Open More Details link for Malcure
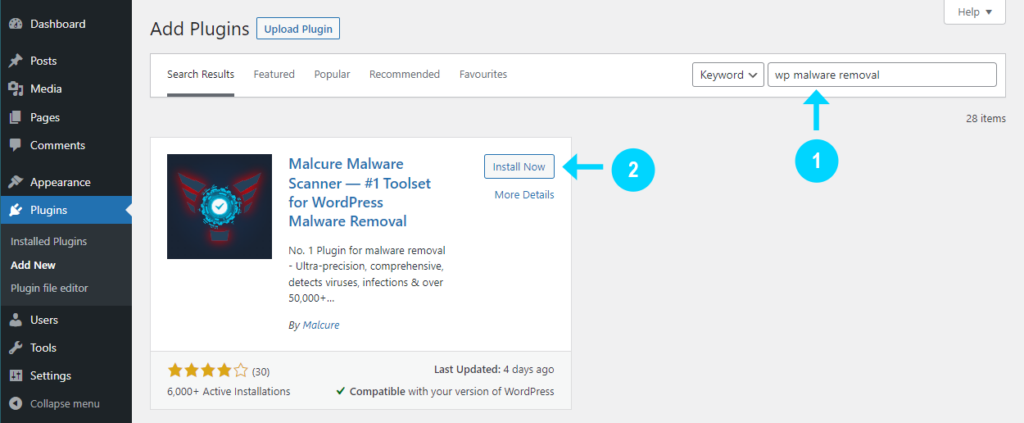Viewport: 1024px width, 423px height. pos(524,195)
